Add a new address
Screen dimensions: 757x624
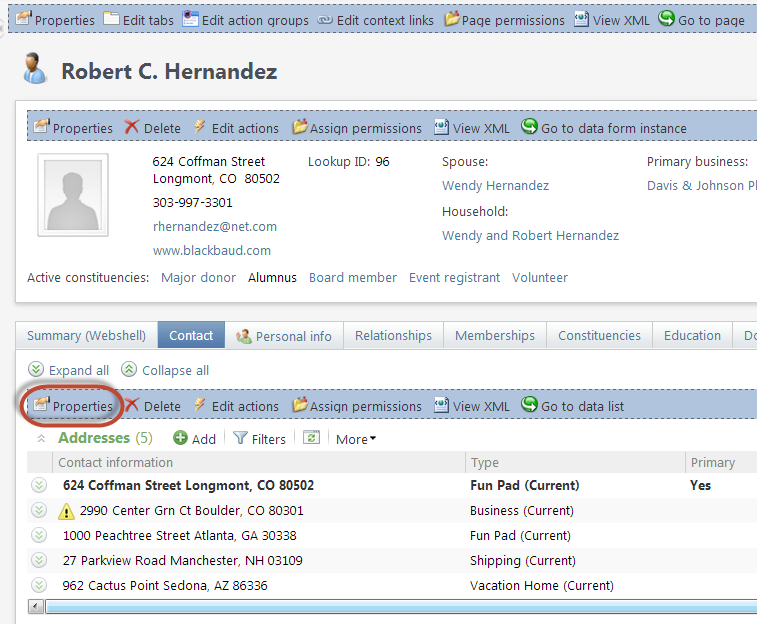[x=195, y=439]
